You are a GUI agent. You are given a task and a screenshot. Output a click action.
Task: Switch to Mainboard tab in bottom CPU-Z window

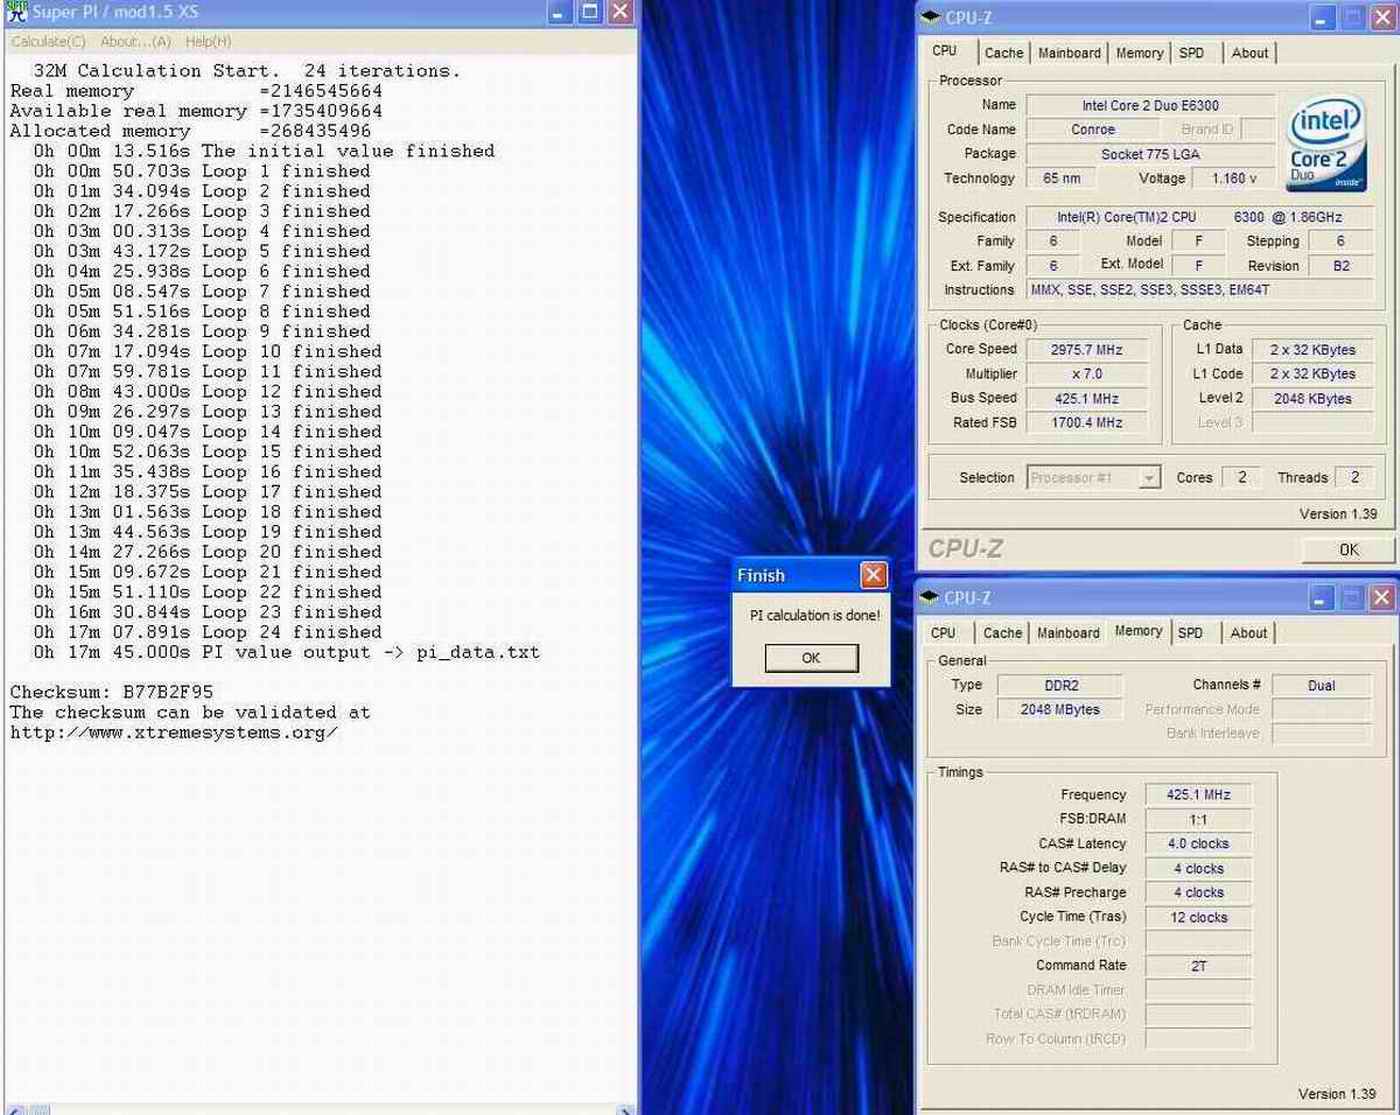(x=1068, y=633)
